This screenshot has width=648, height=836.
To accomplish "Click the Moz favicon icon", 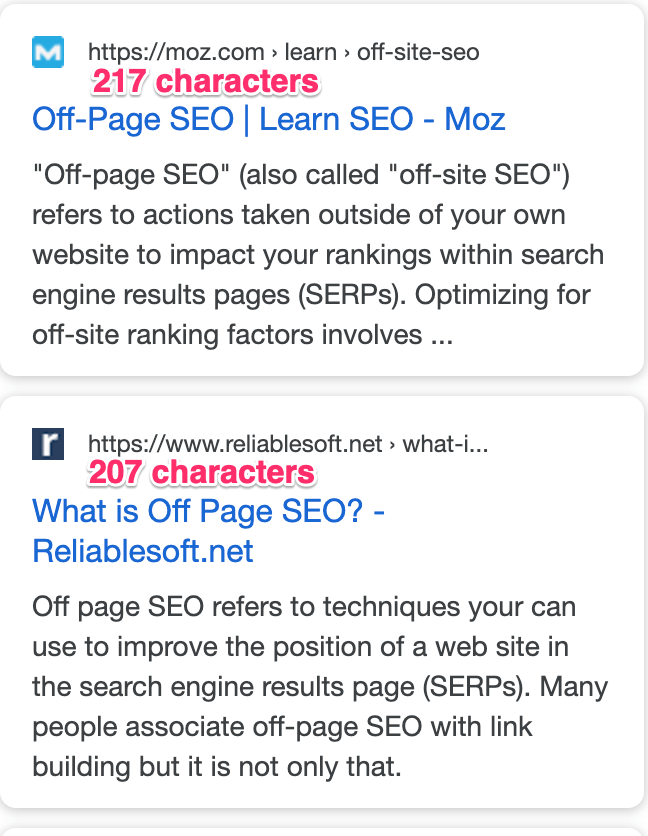I will pyautogui.click(x=47, y=51).
